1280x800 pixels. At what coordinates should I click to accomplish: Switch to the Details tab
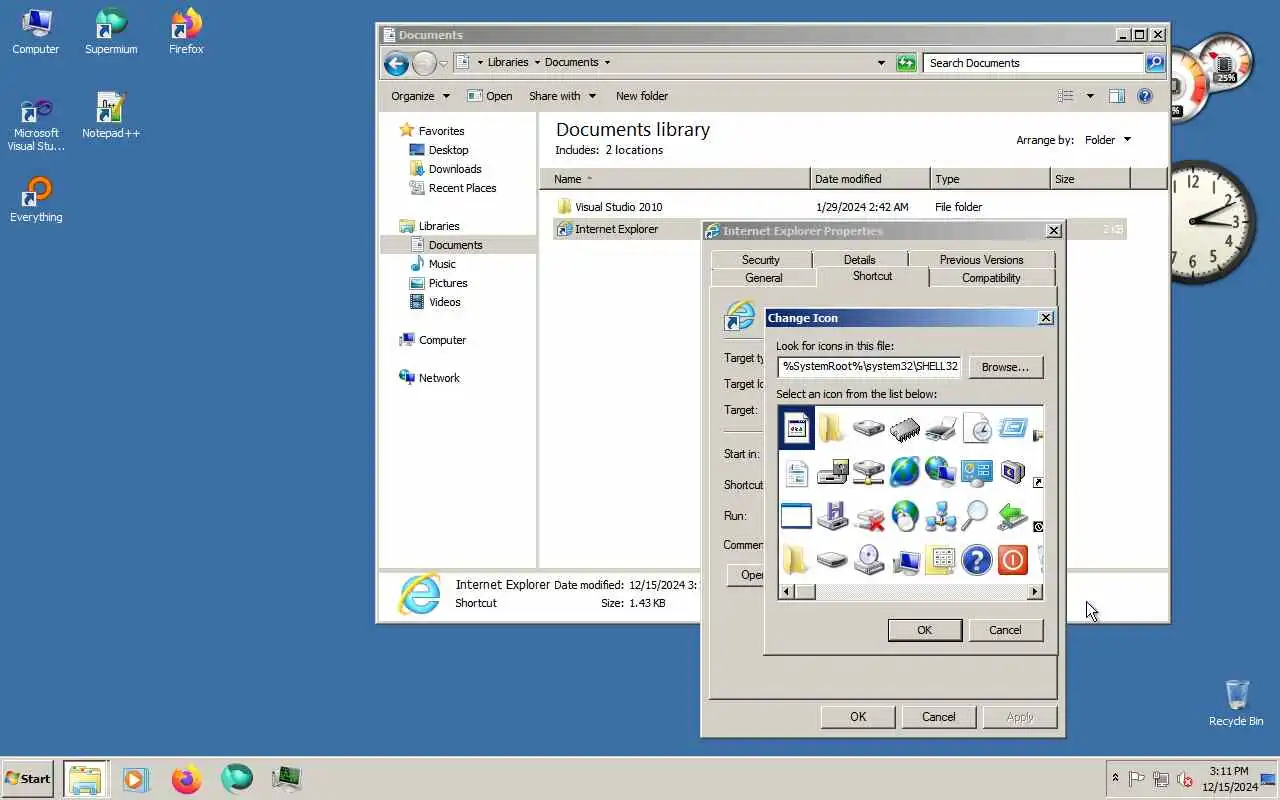[x=859, y=259]
